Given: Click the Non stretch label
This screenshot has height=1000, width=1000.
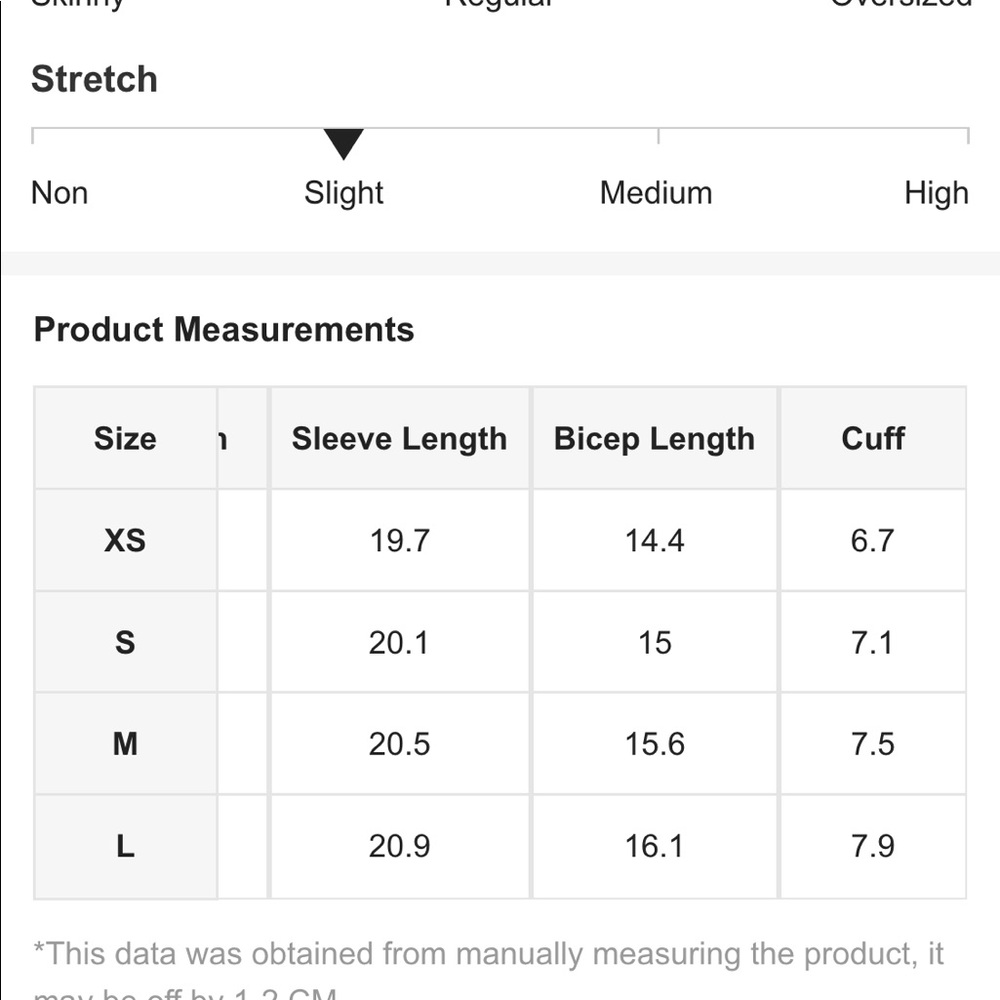Looking at the screenshot, I should pos(59,193).
